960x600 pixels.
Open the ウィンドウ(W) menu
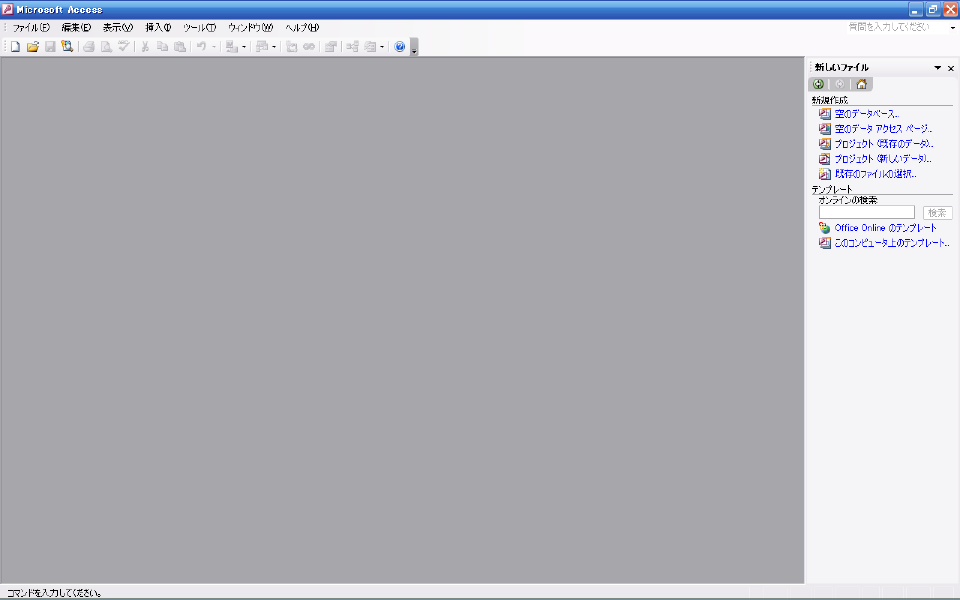click(250, 28)
